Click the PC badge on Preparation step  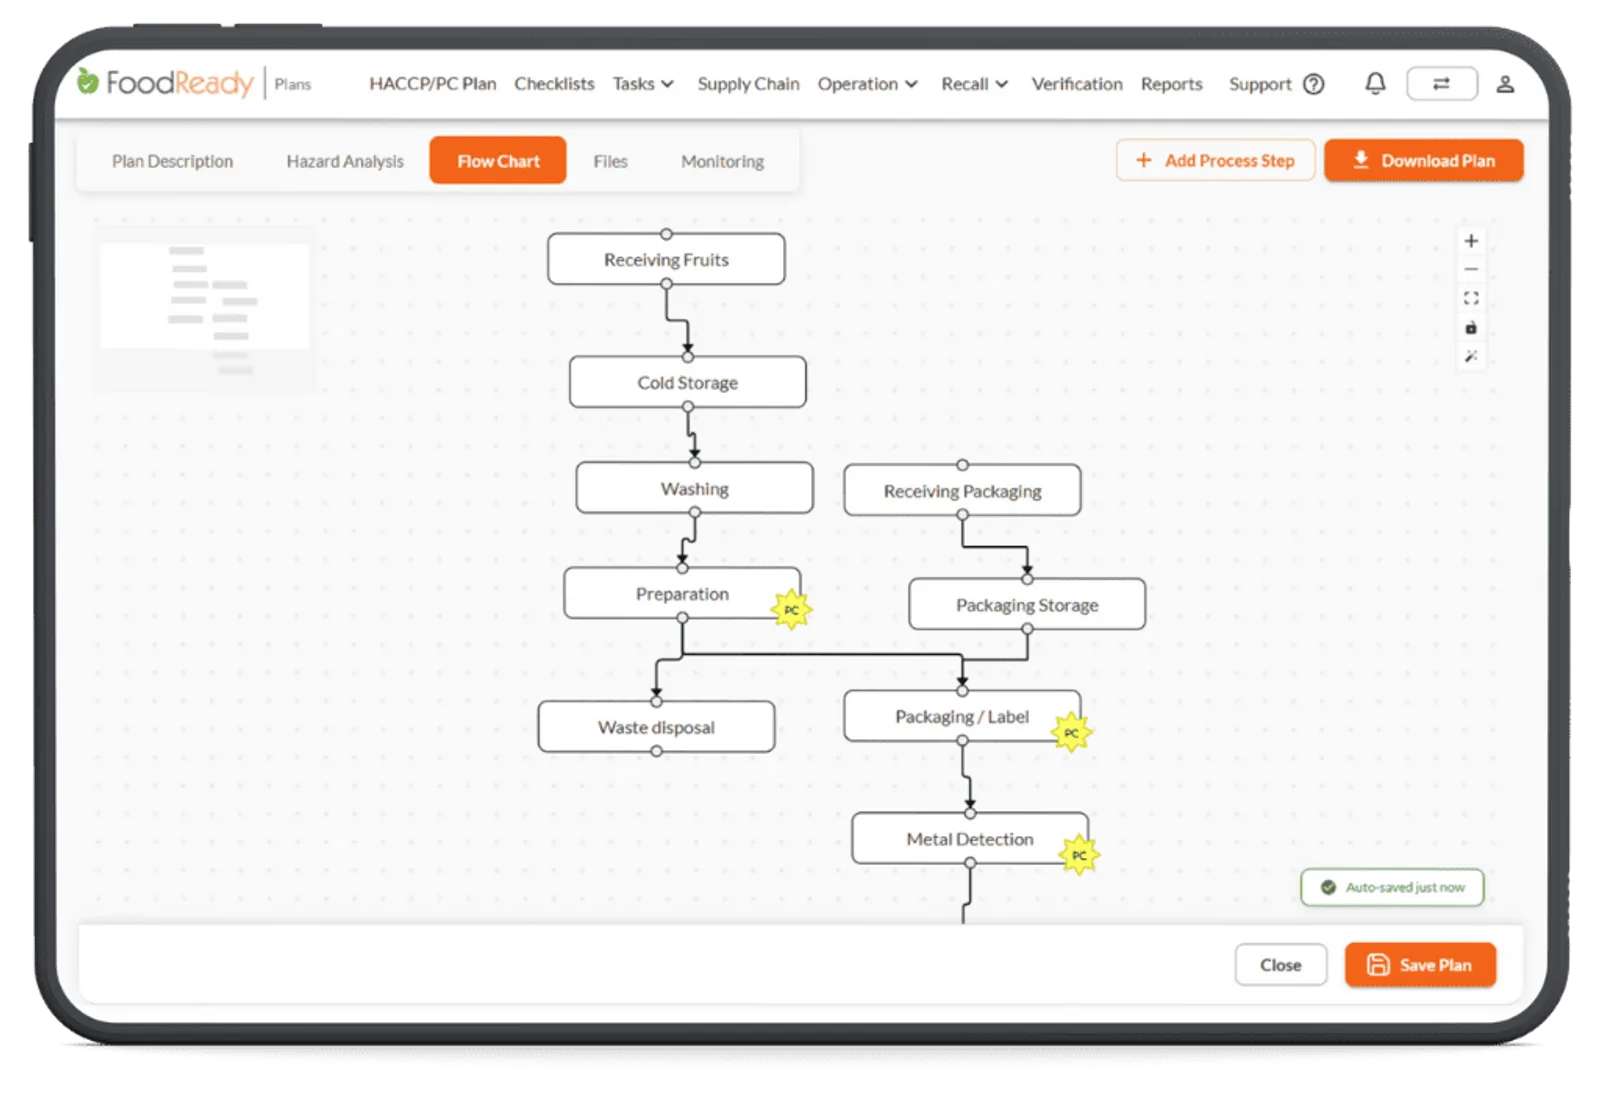[x=791, y=609]
